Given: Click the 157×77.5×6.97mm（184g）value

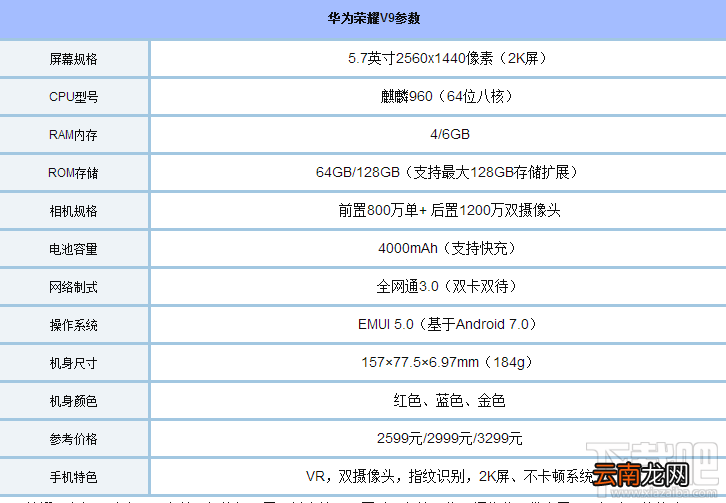Looking at the screenshot, I should pos(447,362).
